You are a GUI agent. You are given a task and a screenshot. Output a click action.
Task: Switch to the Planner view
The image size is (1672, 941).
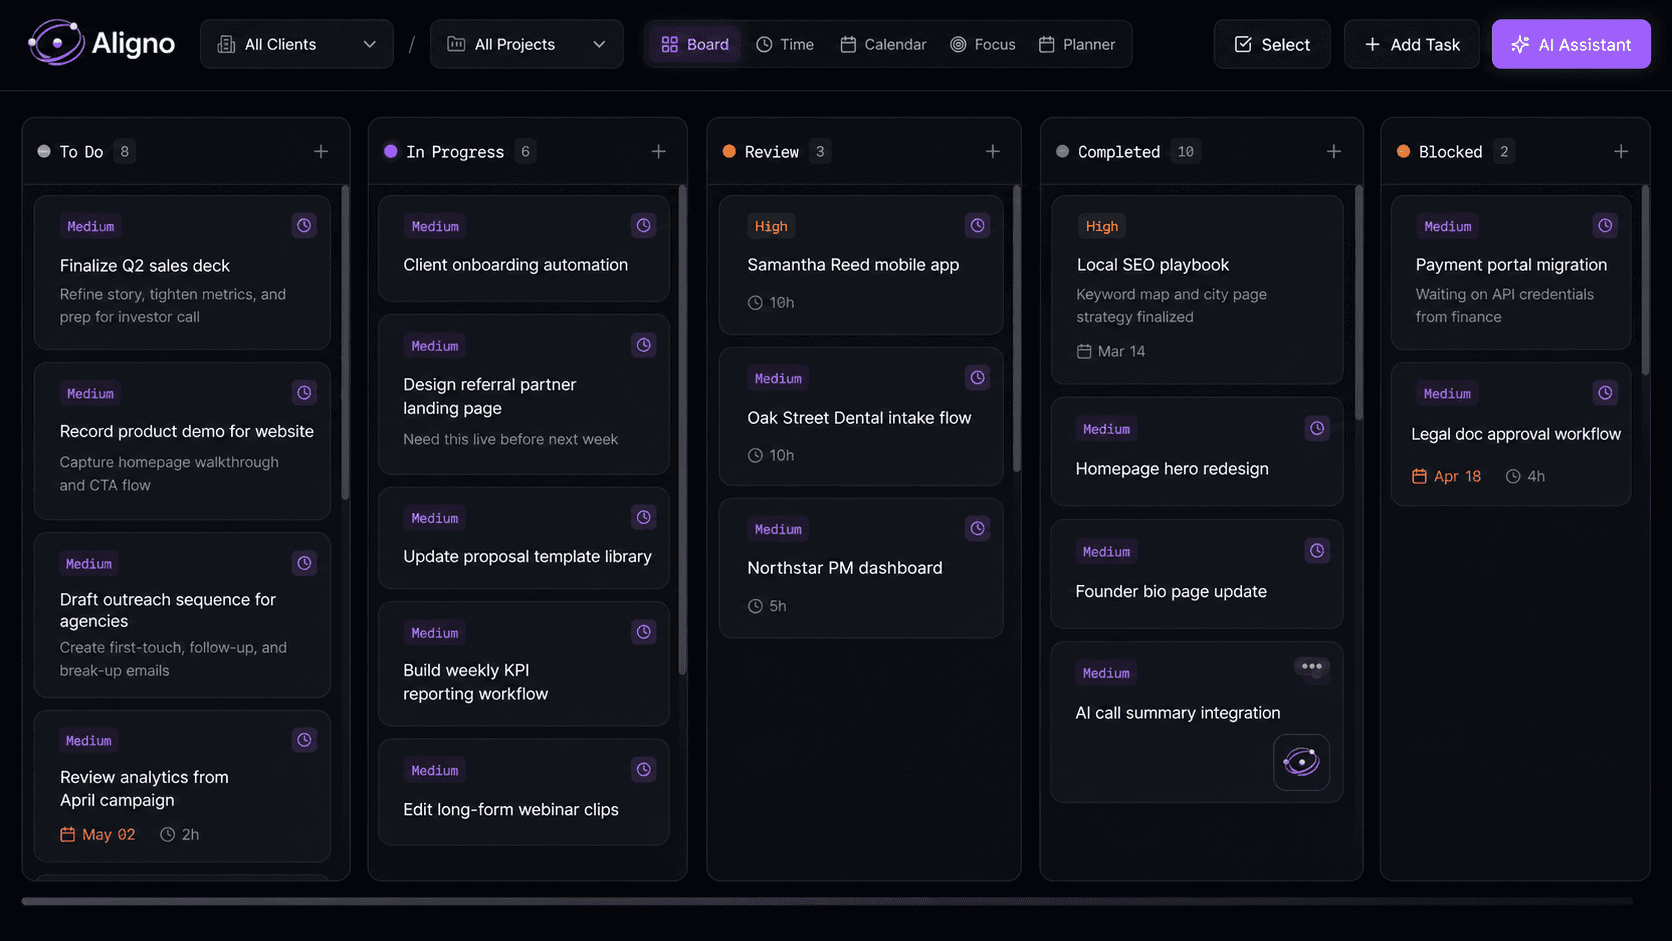(x=1077, y=44)
